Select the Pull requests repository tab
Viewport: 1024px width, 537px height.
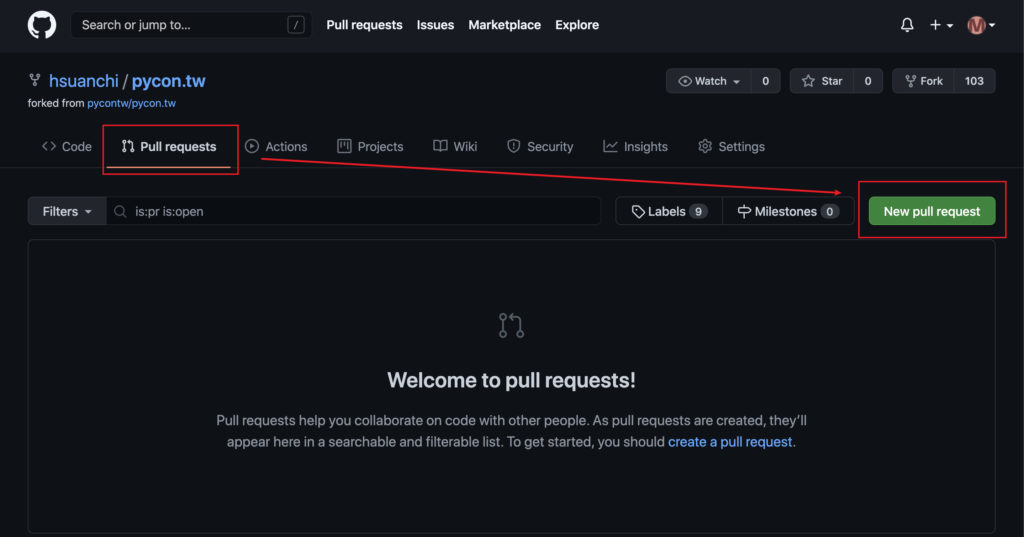169,146
